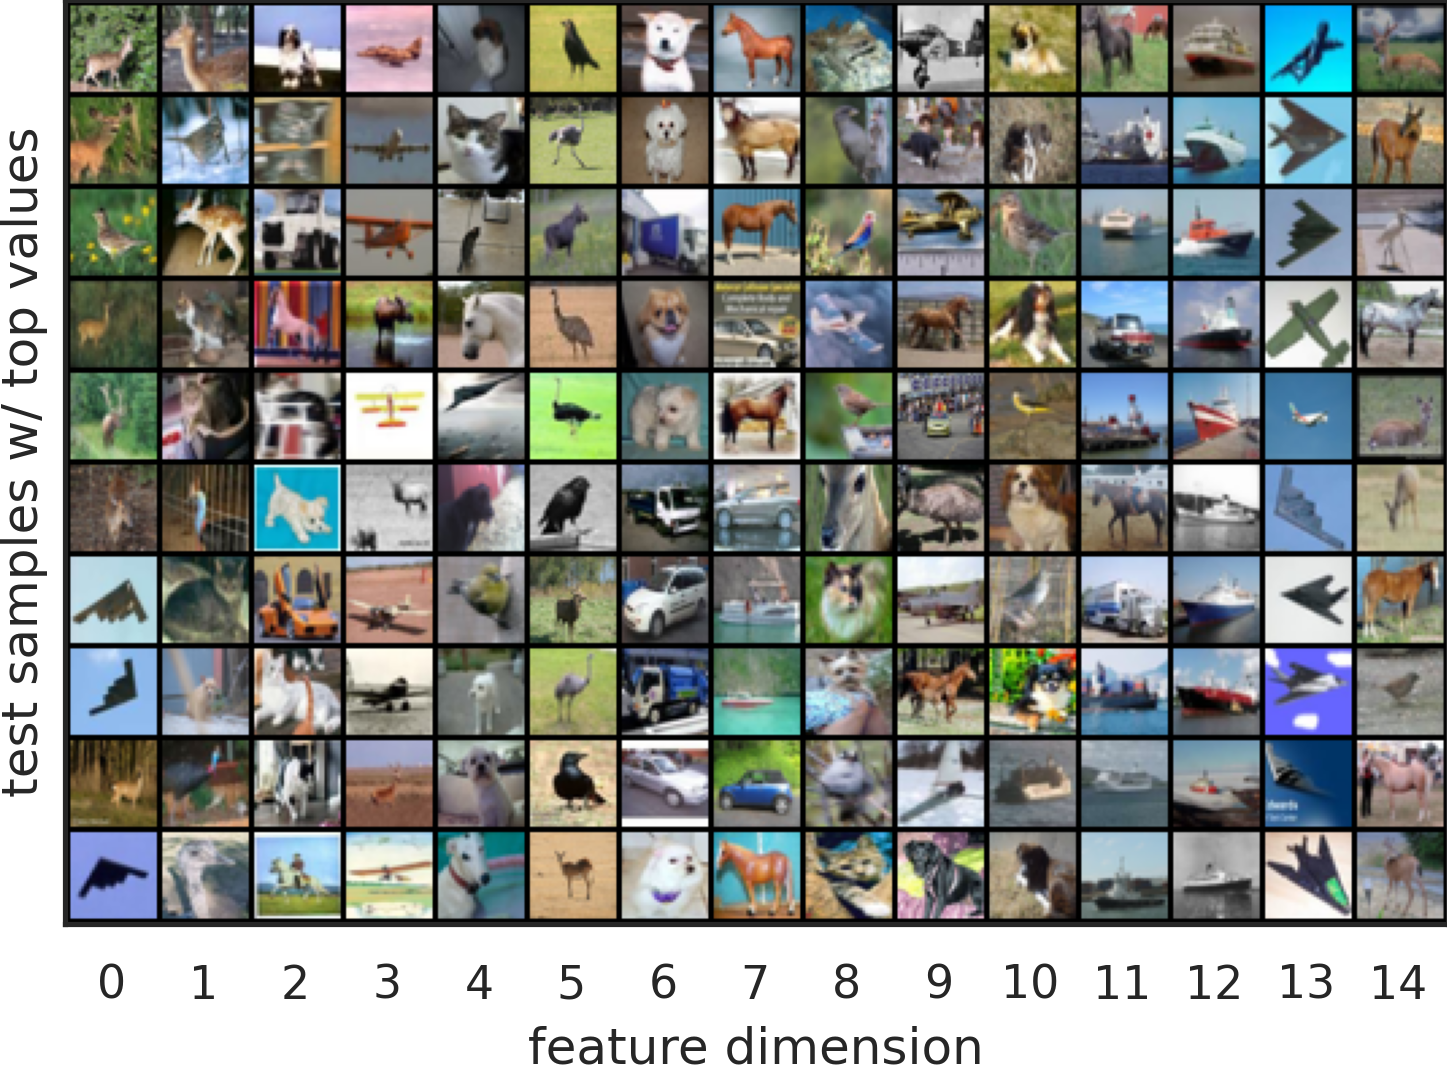
Task: Select the x-axis tick label '13'
Action: 1306,982
